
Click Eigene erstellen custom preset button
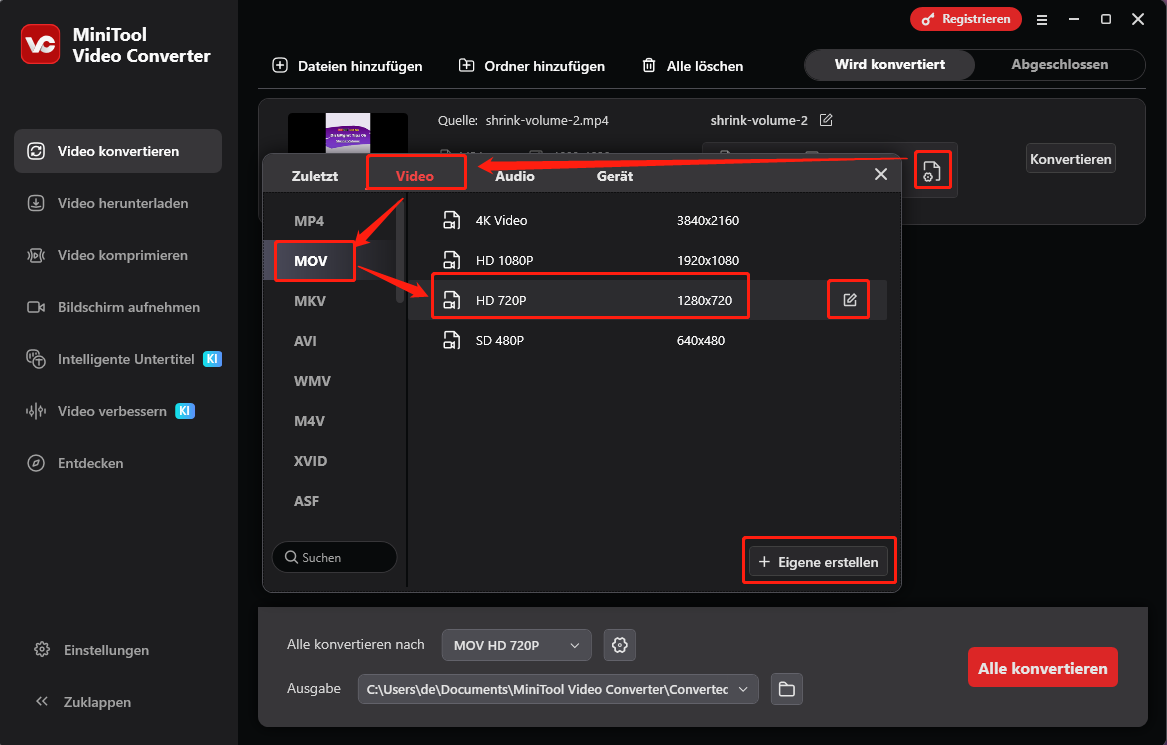coord(819,562)
